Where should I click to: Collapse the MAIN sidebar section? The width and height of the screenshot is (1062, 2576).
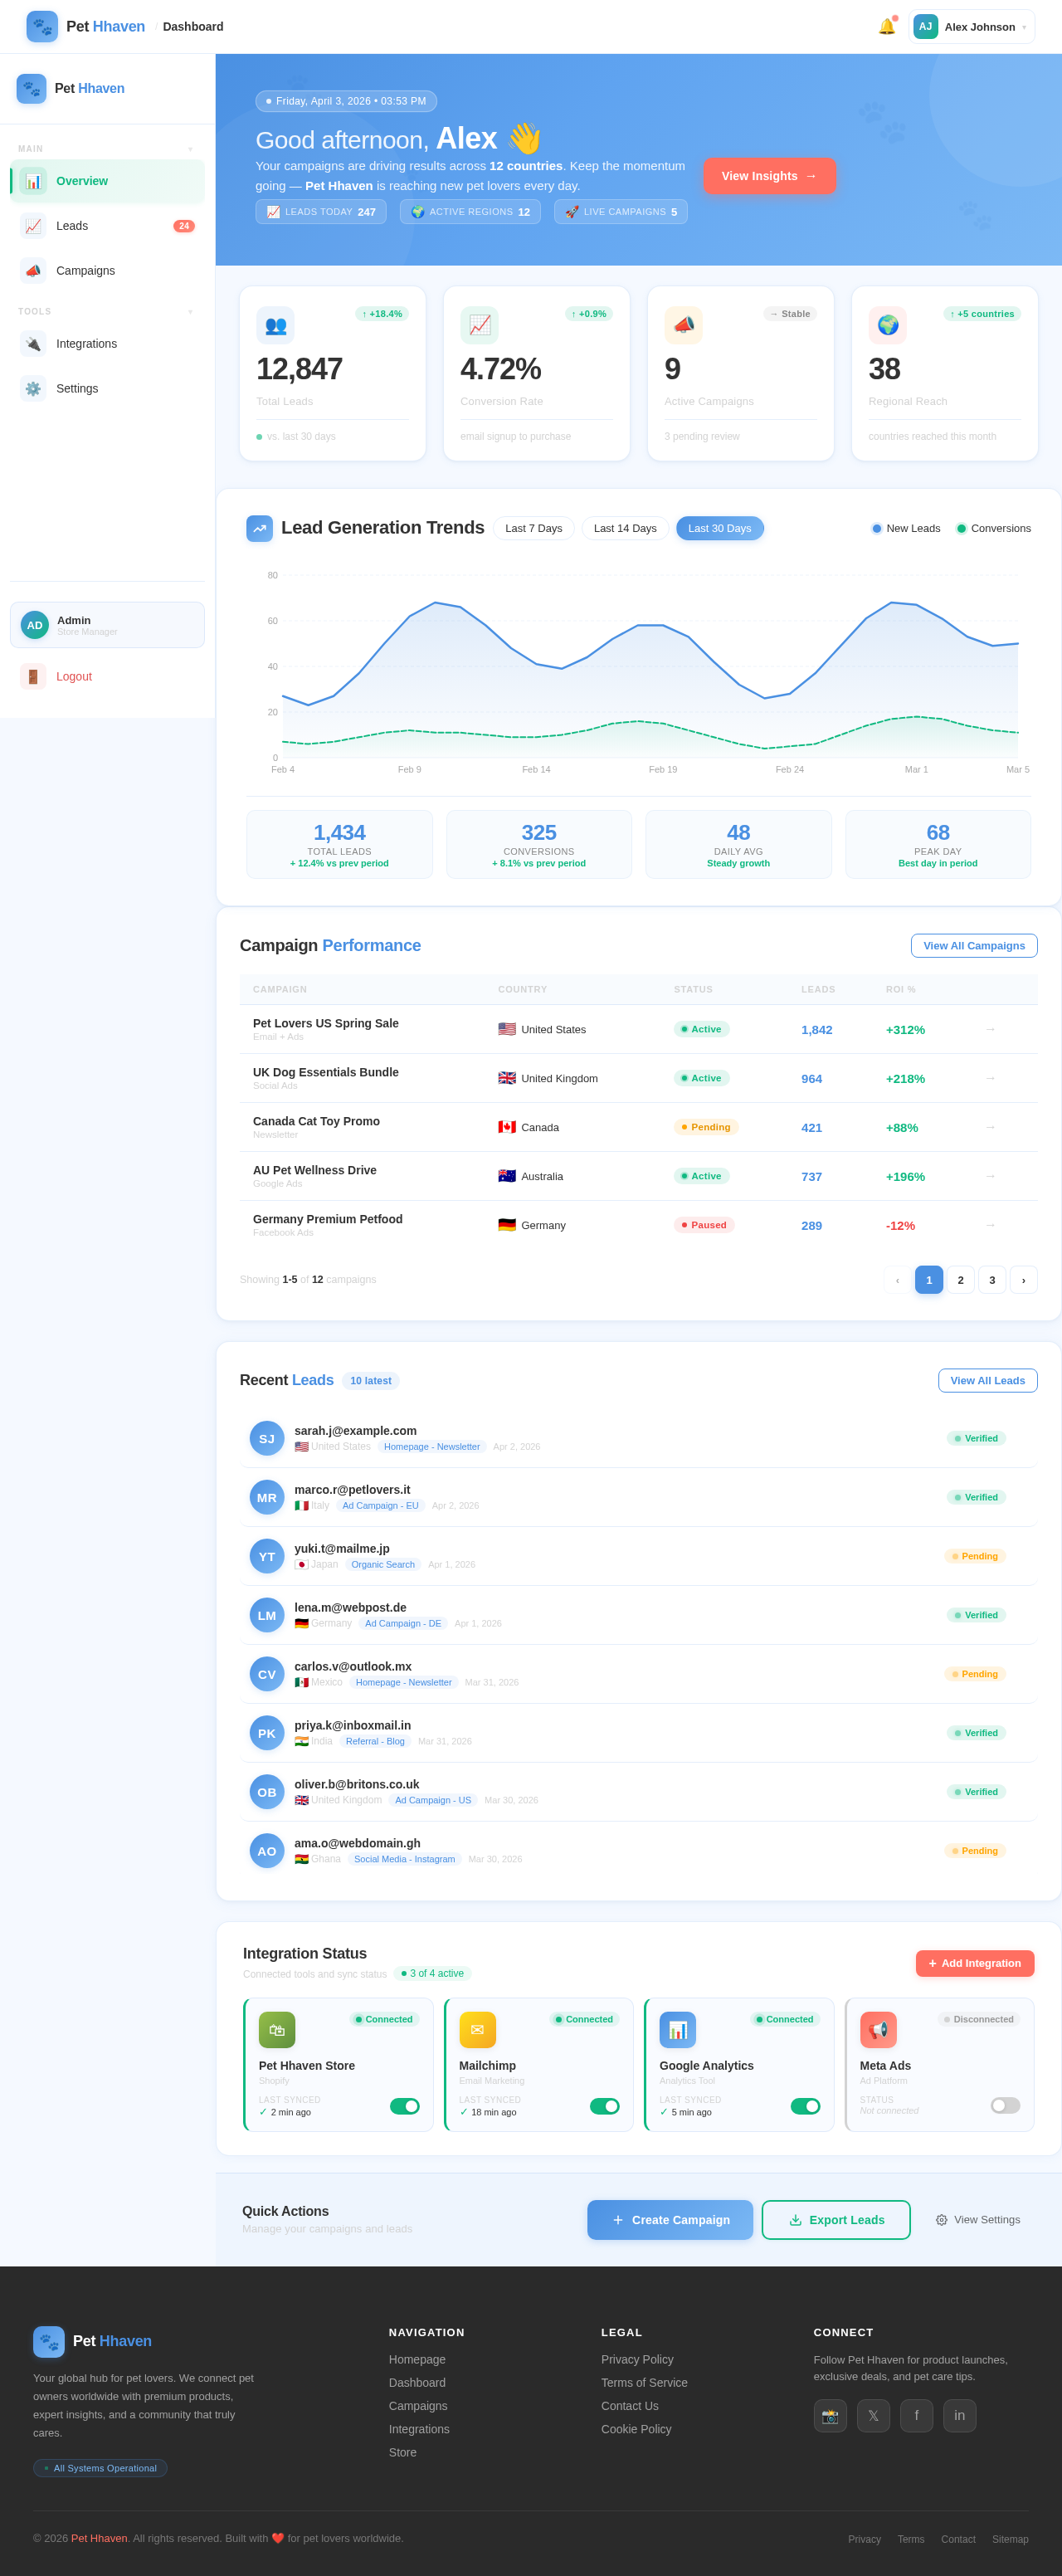190,149
